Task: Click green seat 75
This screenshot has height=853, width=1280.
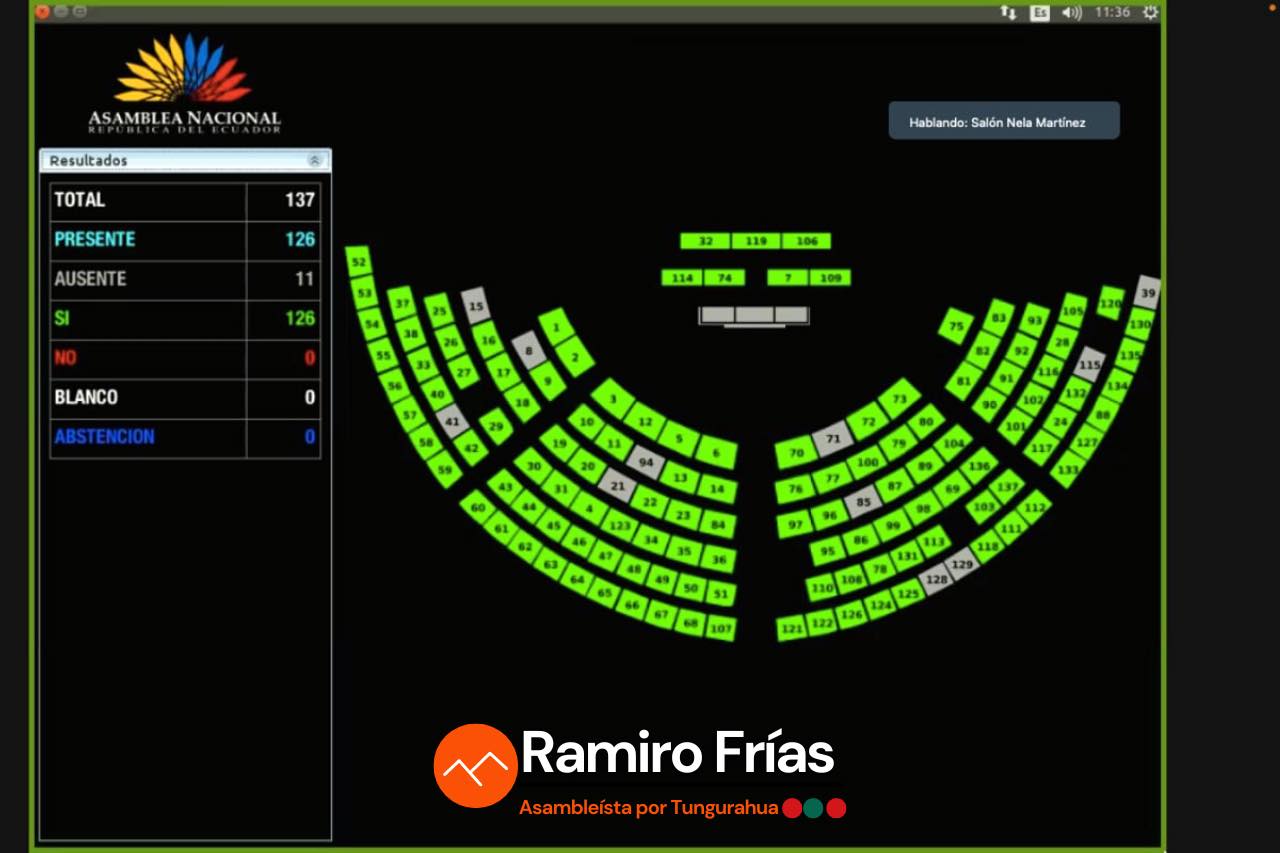Action: (x=956, y=326)
